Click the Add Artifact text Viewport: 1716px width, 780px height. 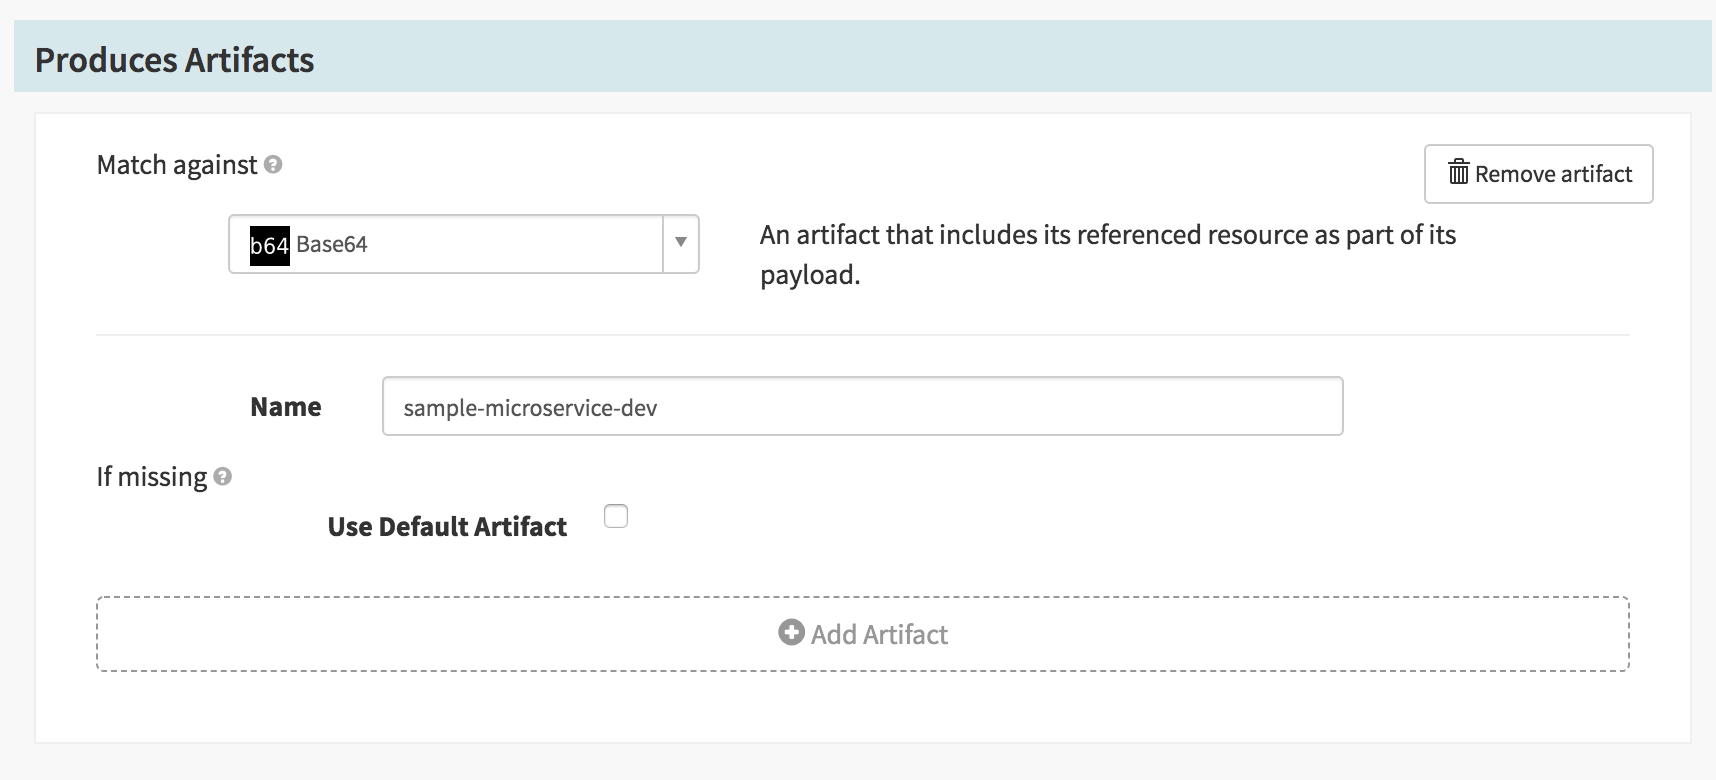tap(879, 635)
